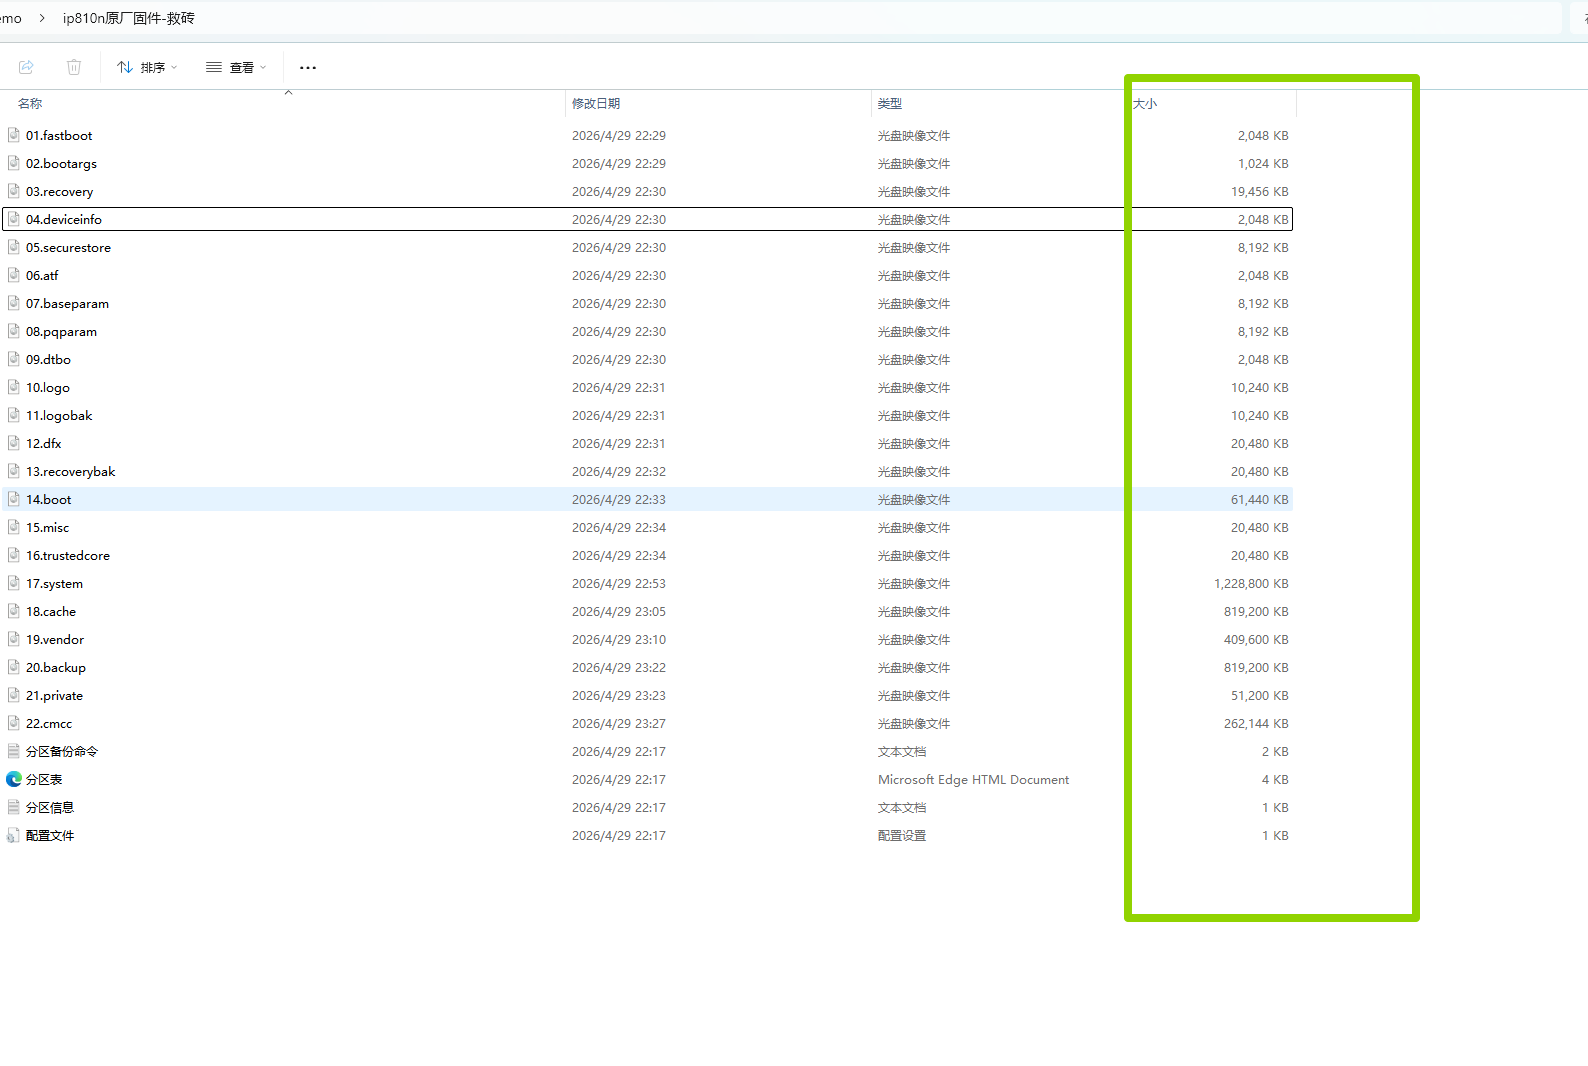Open the 查看 view dropdown
The width and height of the screenshot is (1588, 1066).
tap(236, 67)
